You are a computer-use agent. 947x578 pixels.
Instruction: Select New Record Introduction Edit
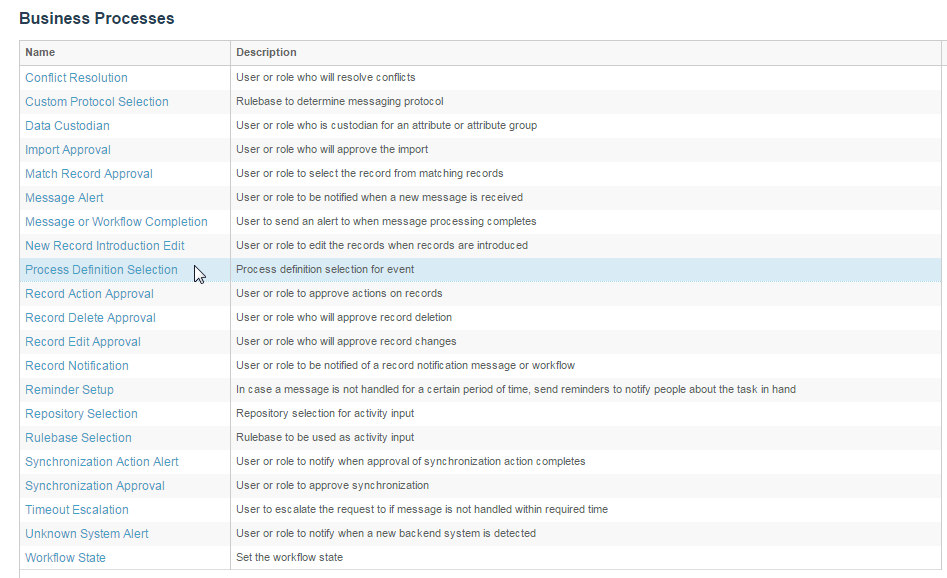point(104,246)
